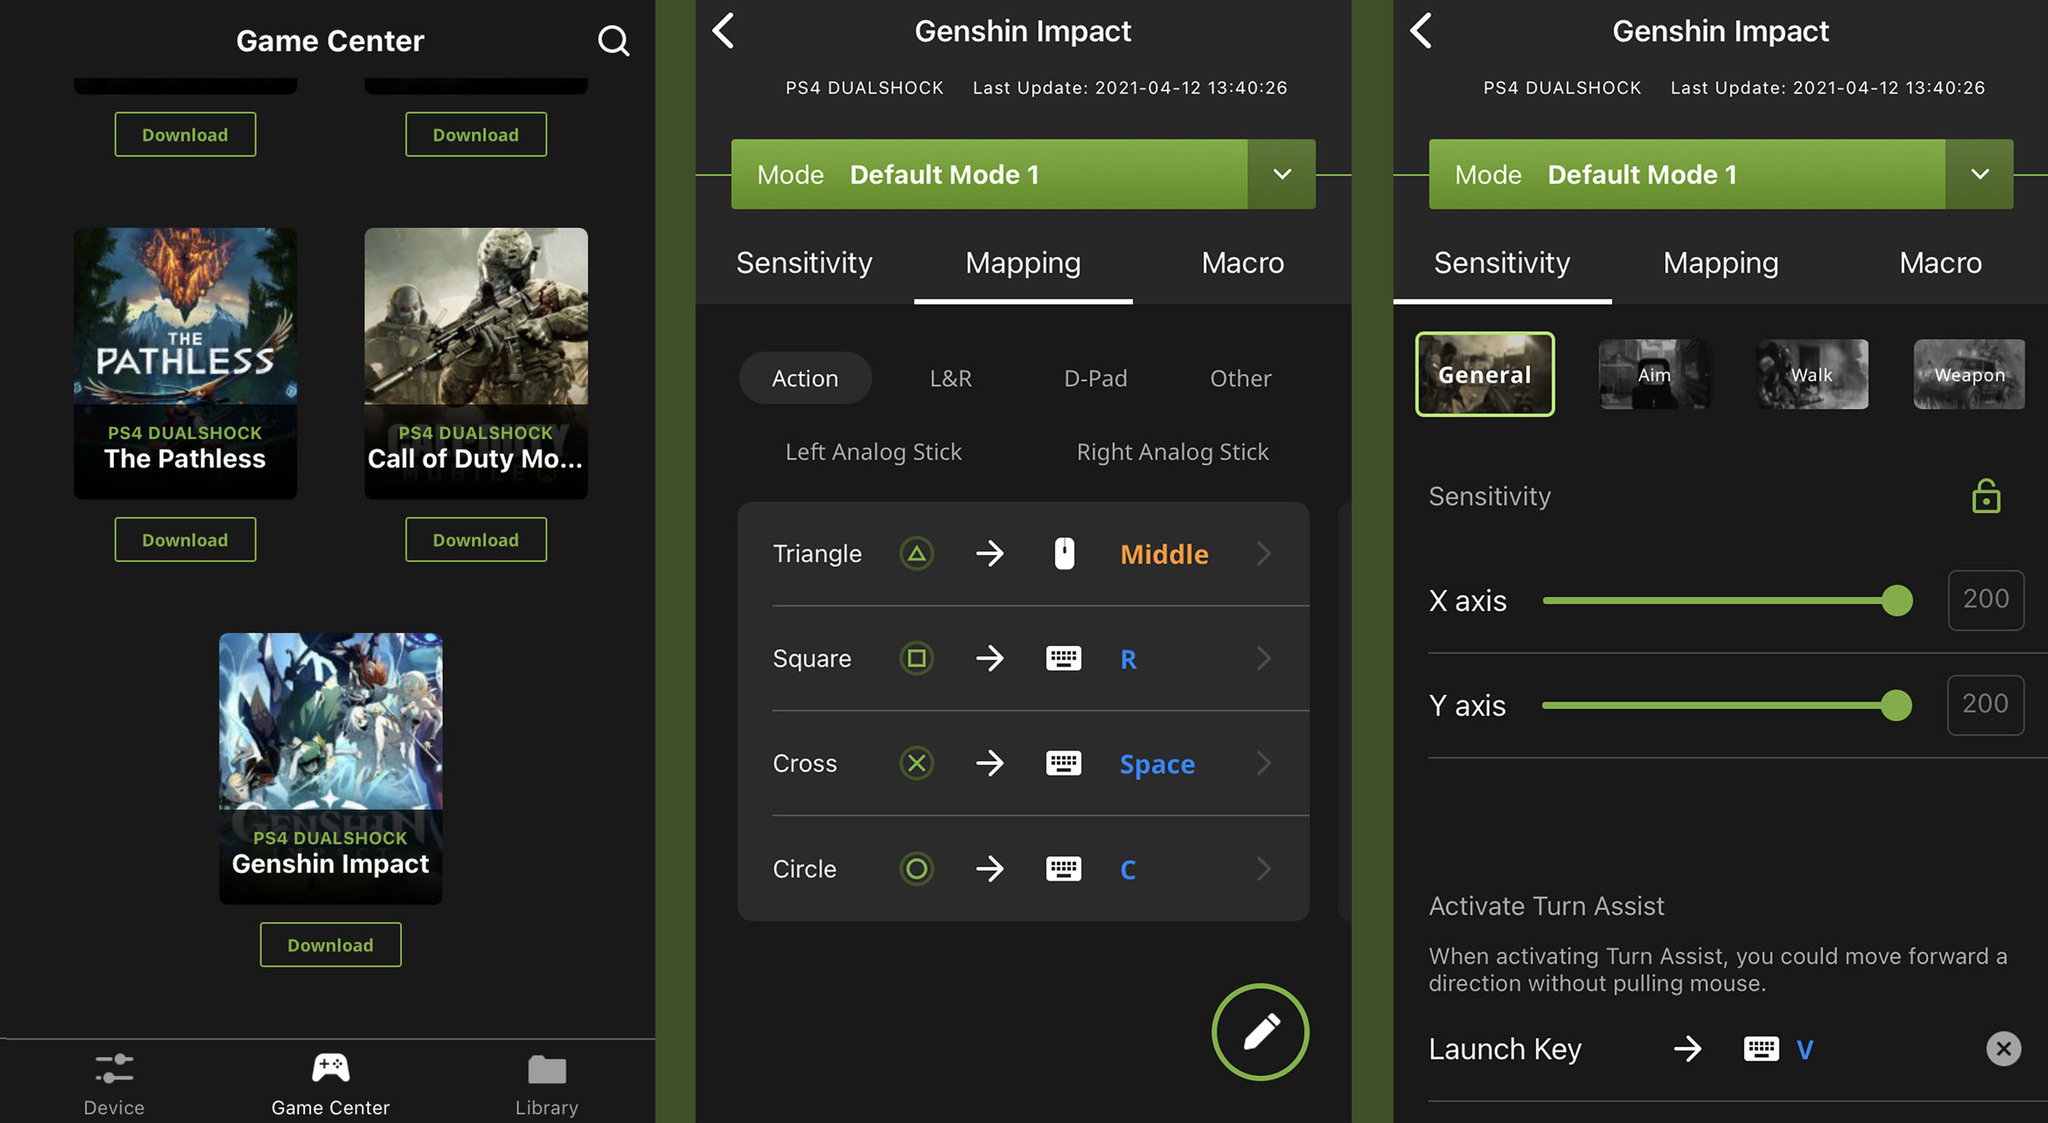The image size is (2048, 1123).
Task: Click the keyboard icon in Square row
Action: click(1063, 658)
